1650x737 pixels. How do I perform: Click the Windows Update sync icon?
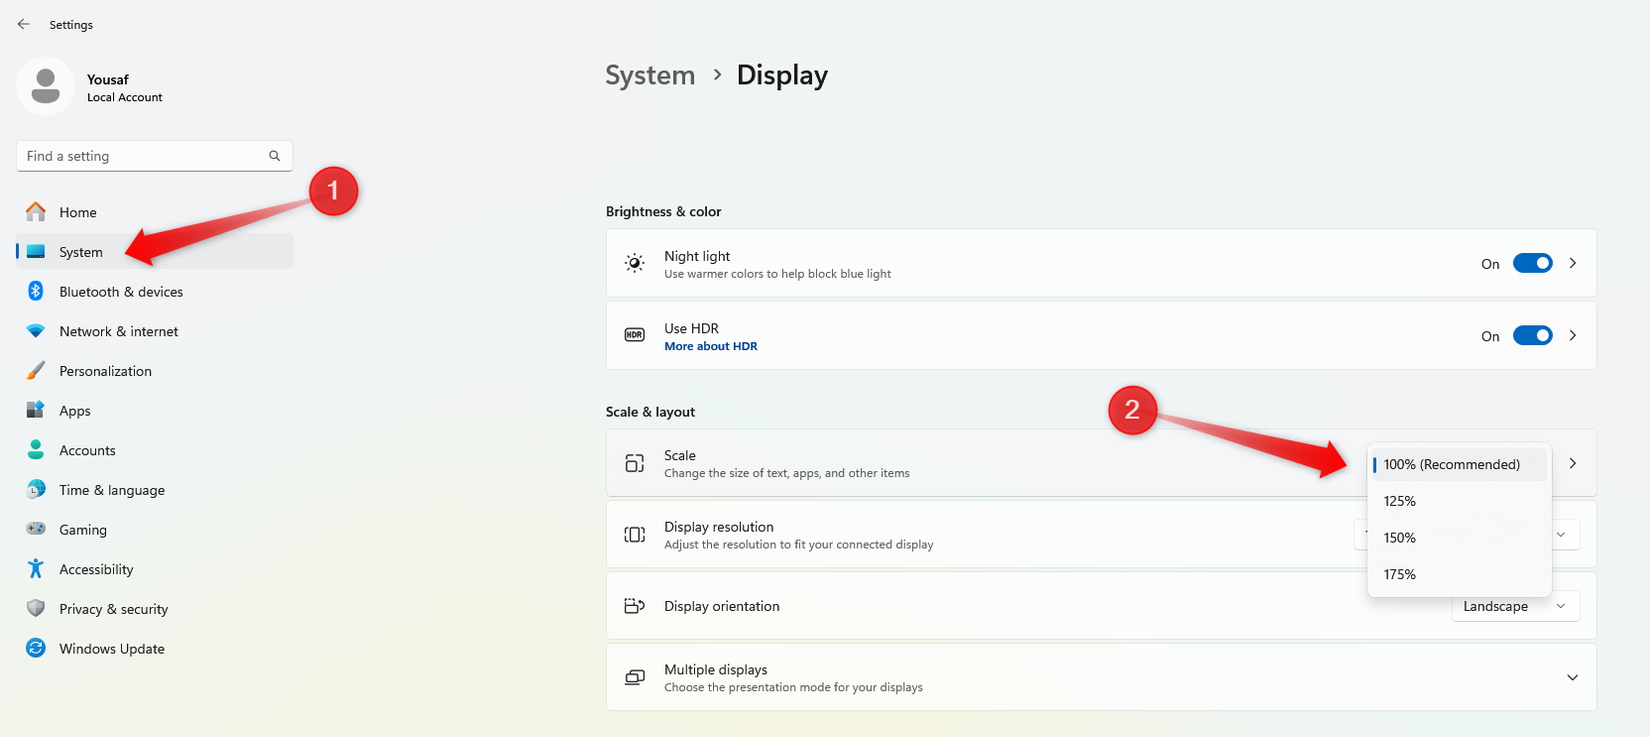click(x=36, y=648)
